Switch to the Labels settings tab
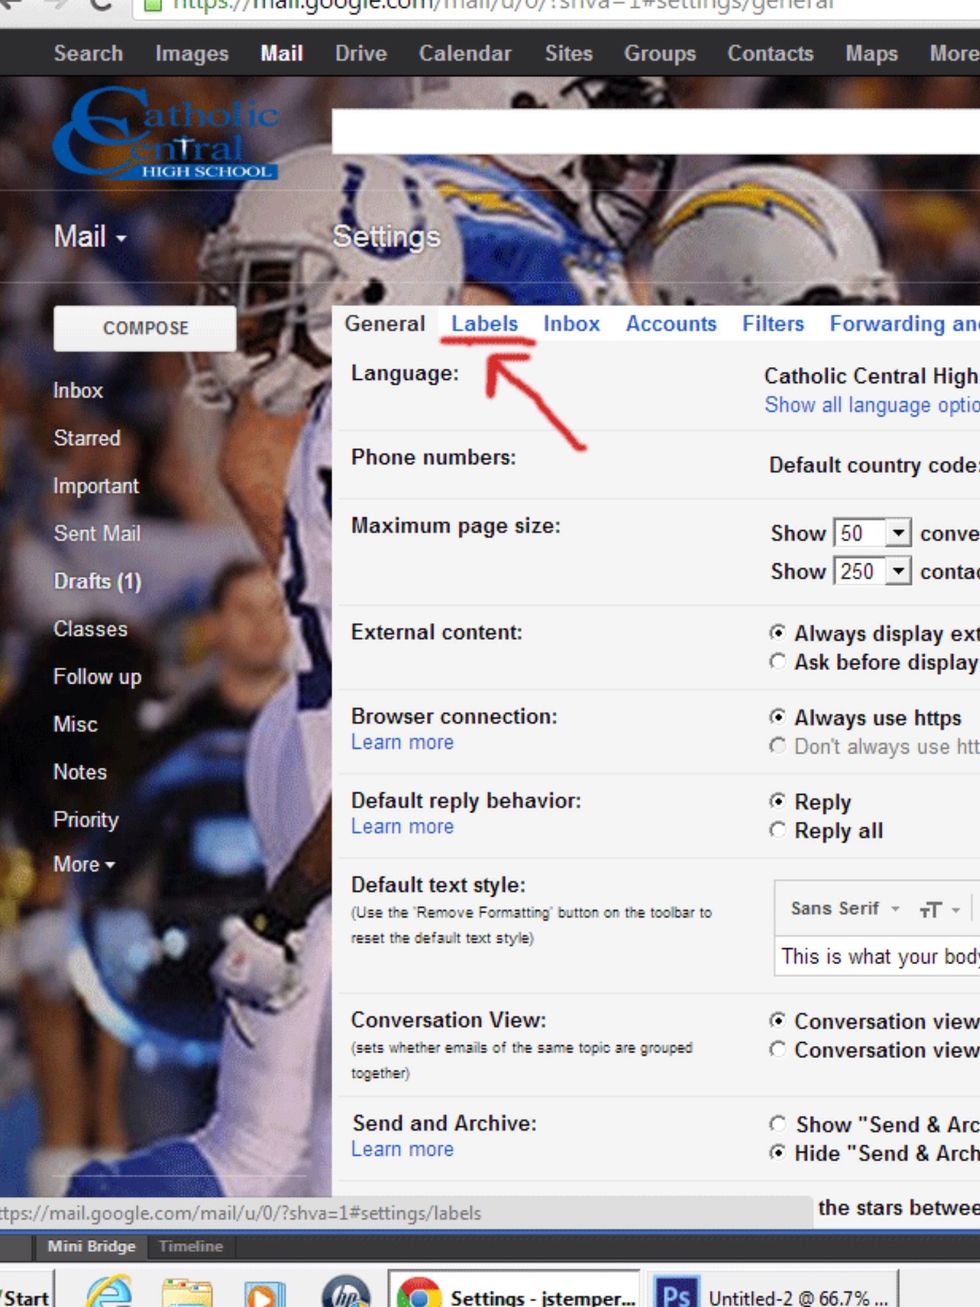 point(484,323)
